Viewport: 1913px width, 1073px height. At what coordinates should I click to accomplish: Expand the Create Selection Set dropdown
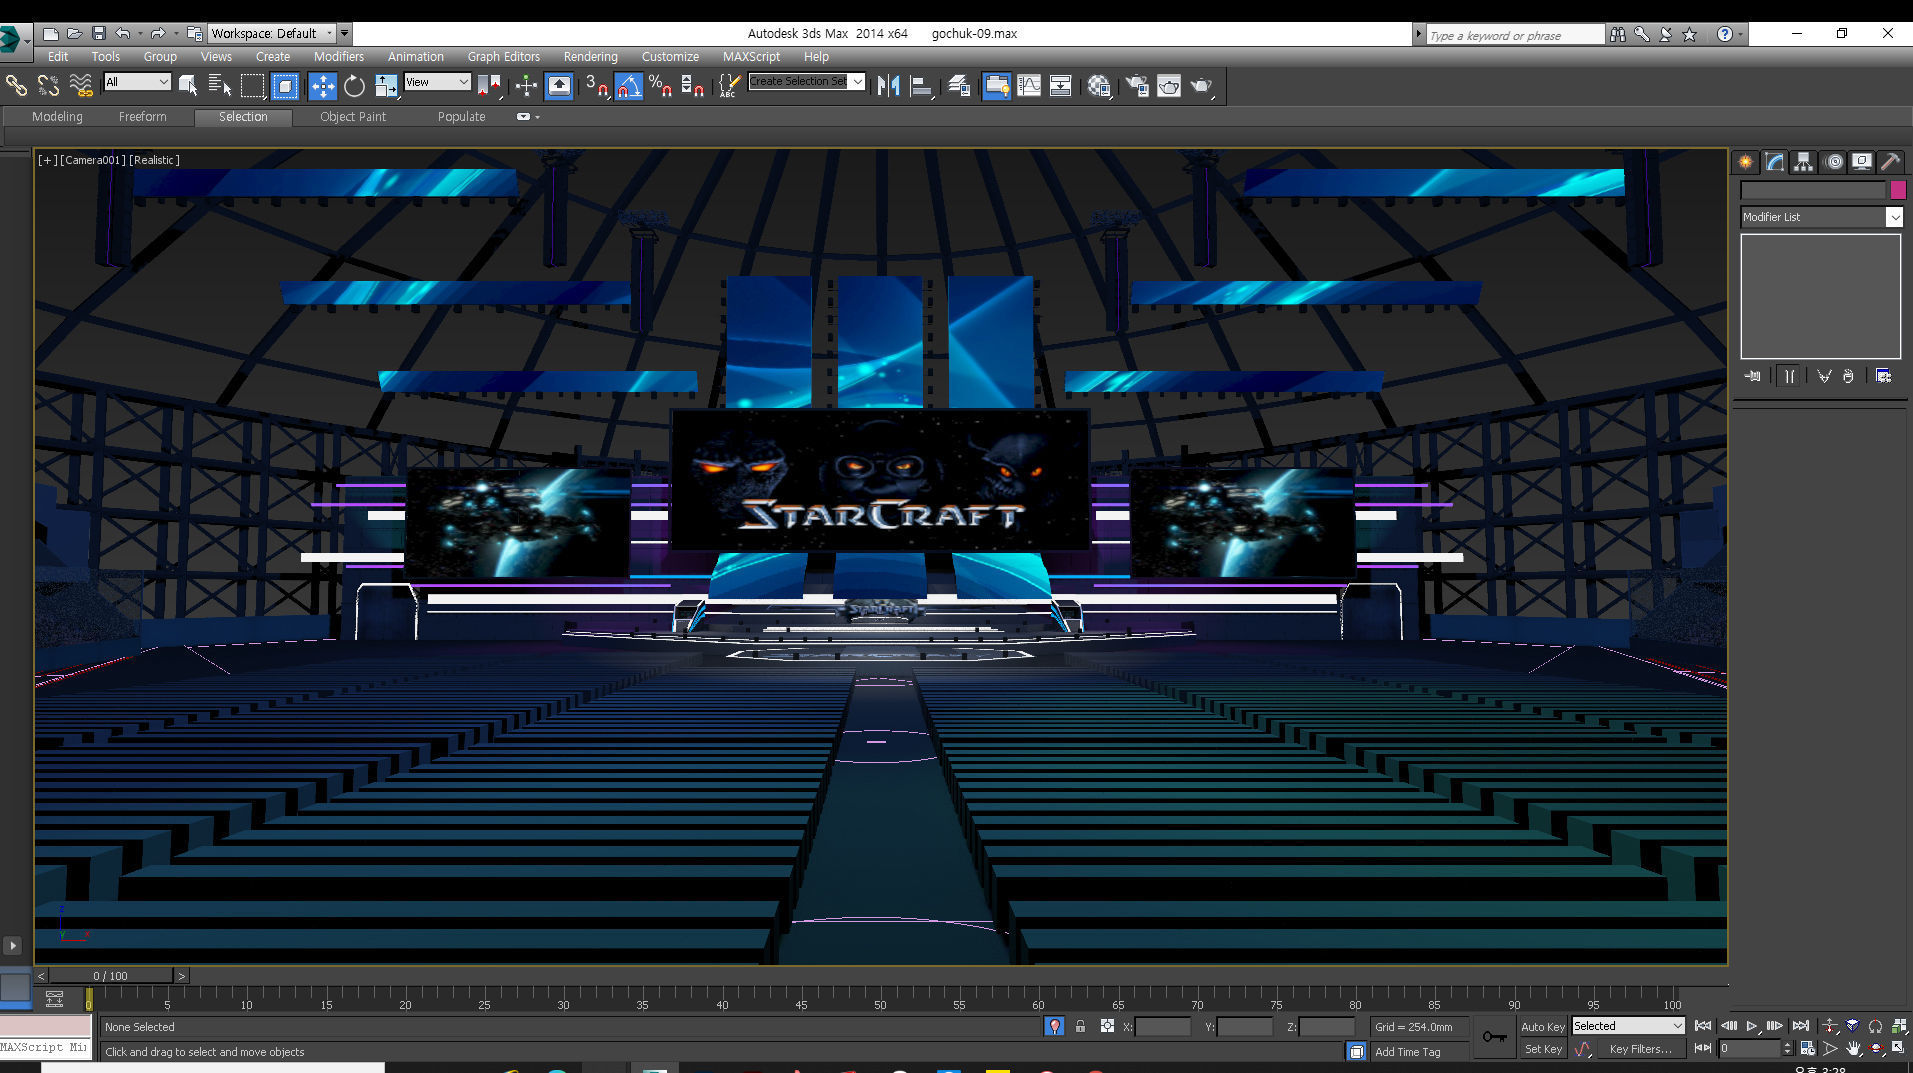[x=858, y=81]
